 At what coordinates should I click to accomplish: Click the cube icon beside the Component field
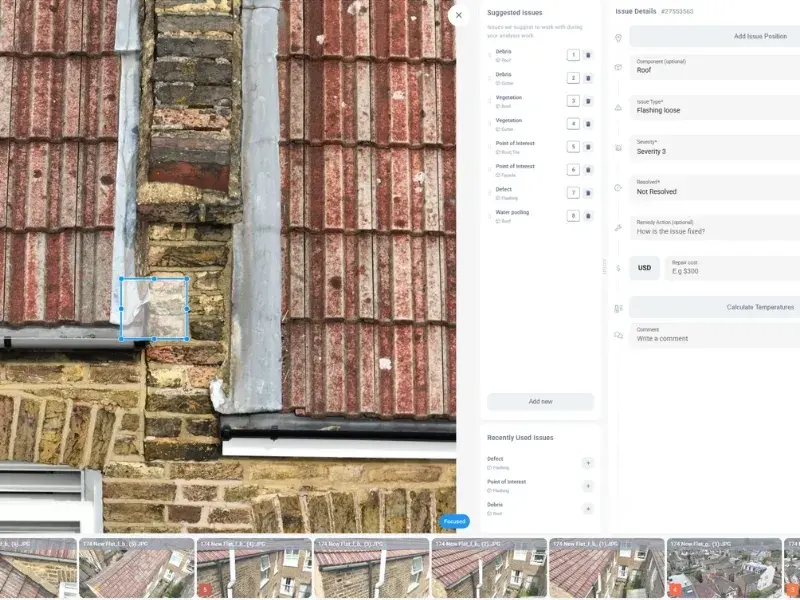618,67
